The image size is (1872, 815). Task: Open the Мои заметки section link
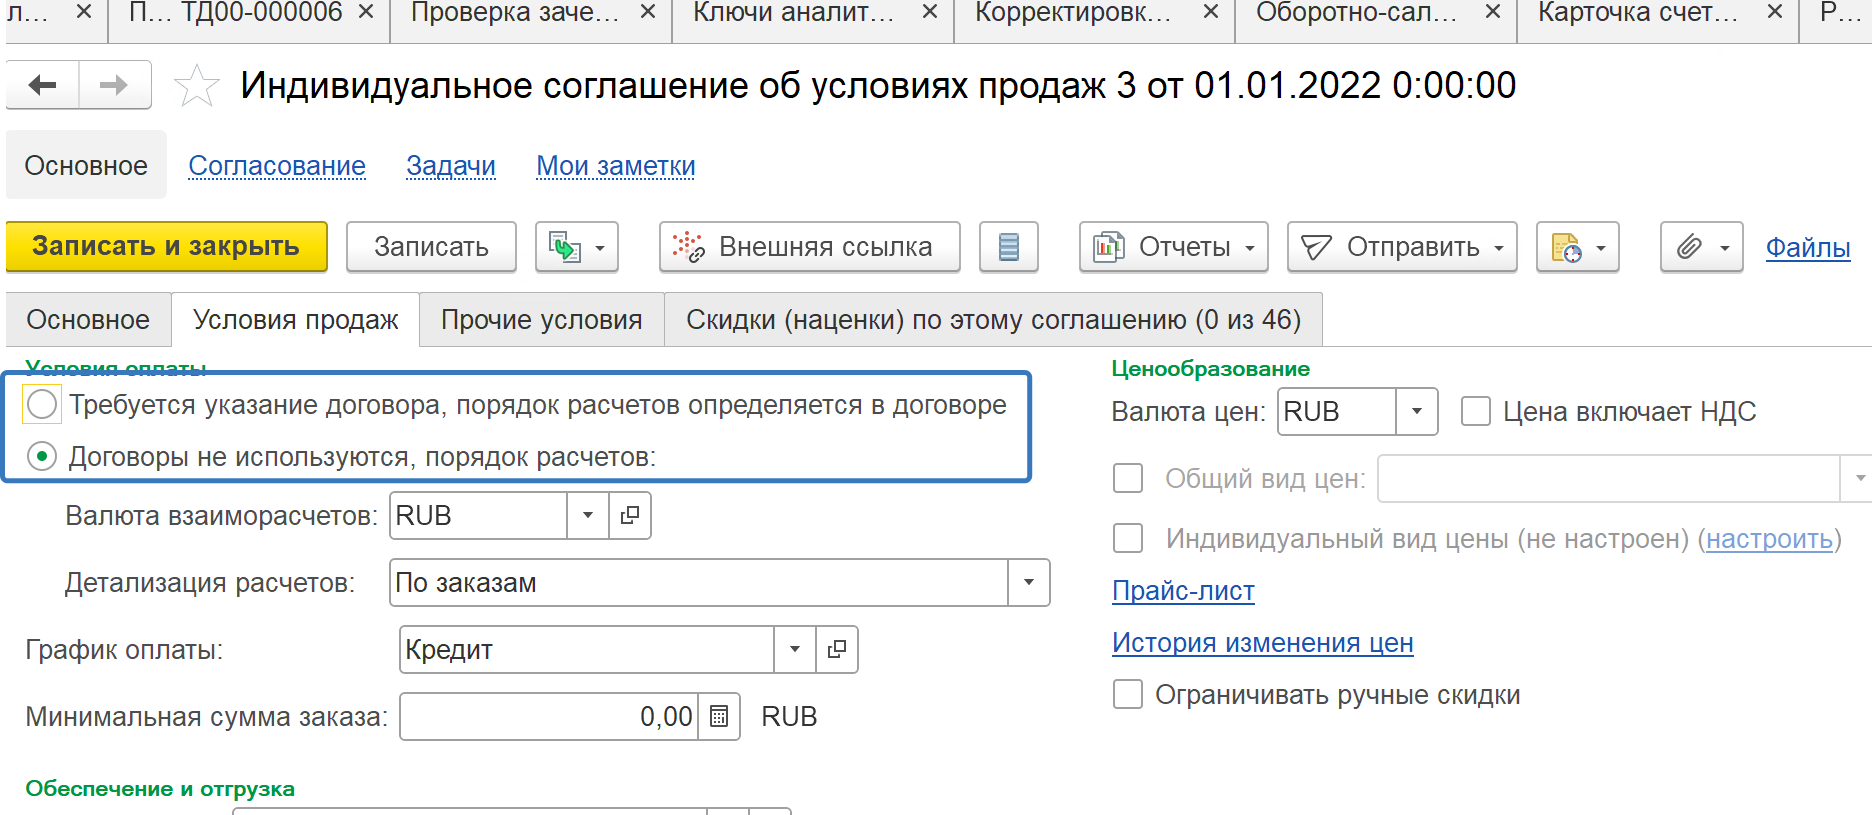(x=616, y=166)
